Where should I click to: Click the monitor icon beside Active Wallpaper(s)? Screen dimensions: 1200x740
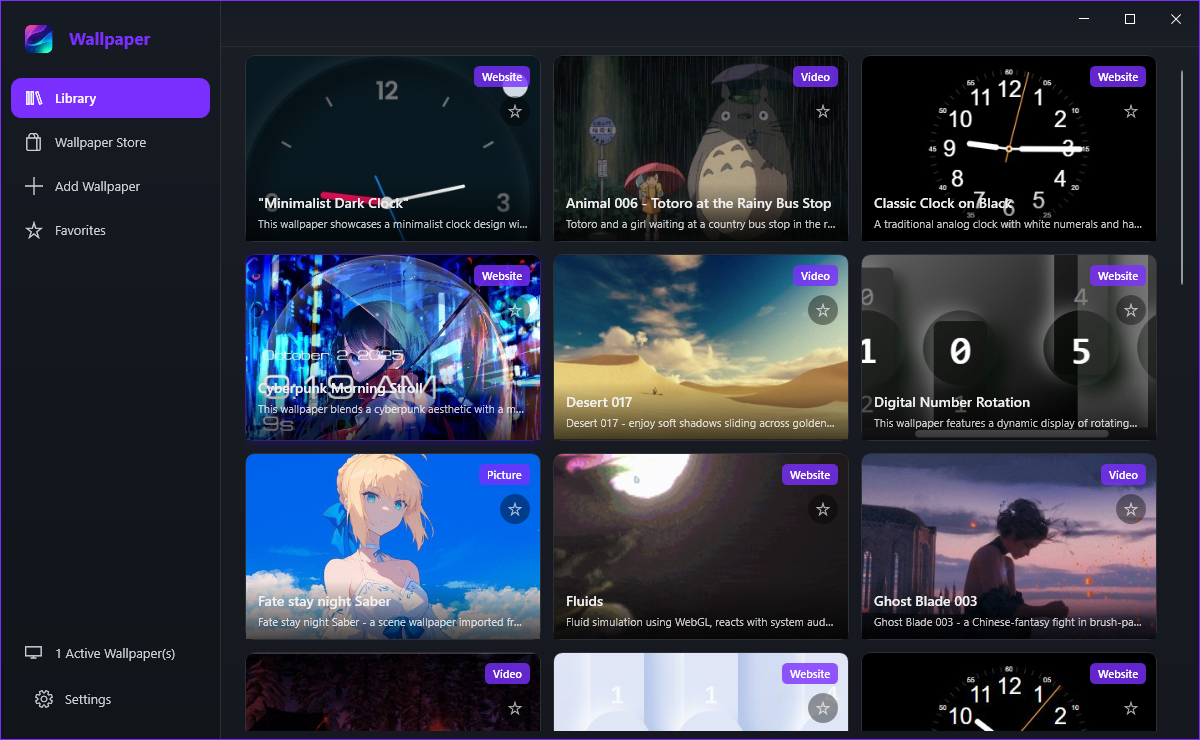pos(34,653)
